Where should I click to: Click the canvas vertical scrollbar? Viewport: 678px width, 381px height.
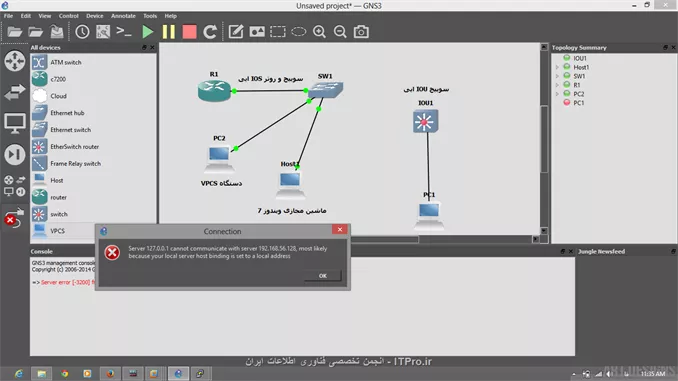(x=544, y=139)
